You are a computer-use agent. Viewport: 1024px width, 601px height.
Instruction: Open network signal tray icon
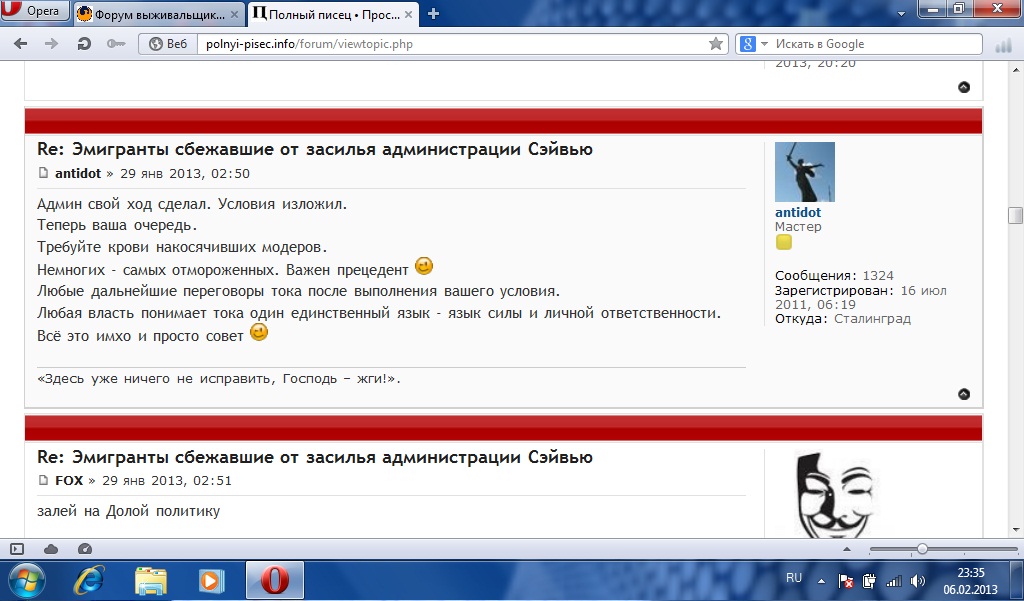click(x=893, y=581)
